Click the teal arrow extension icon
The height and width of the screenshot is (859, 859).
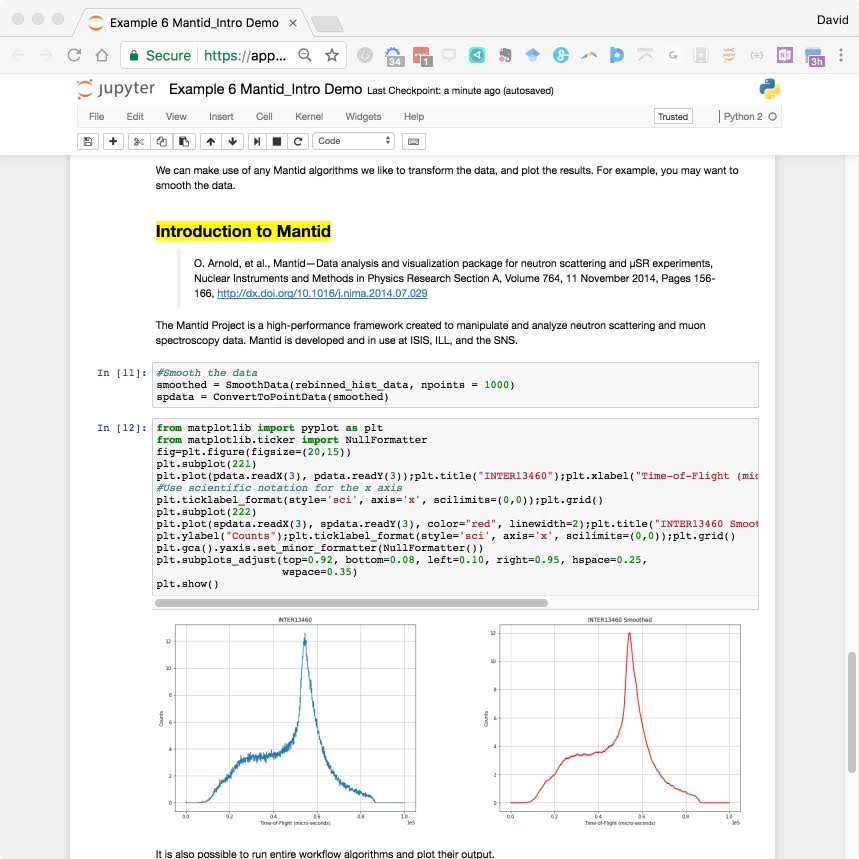point(477,55)
